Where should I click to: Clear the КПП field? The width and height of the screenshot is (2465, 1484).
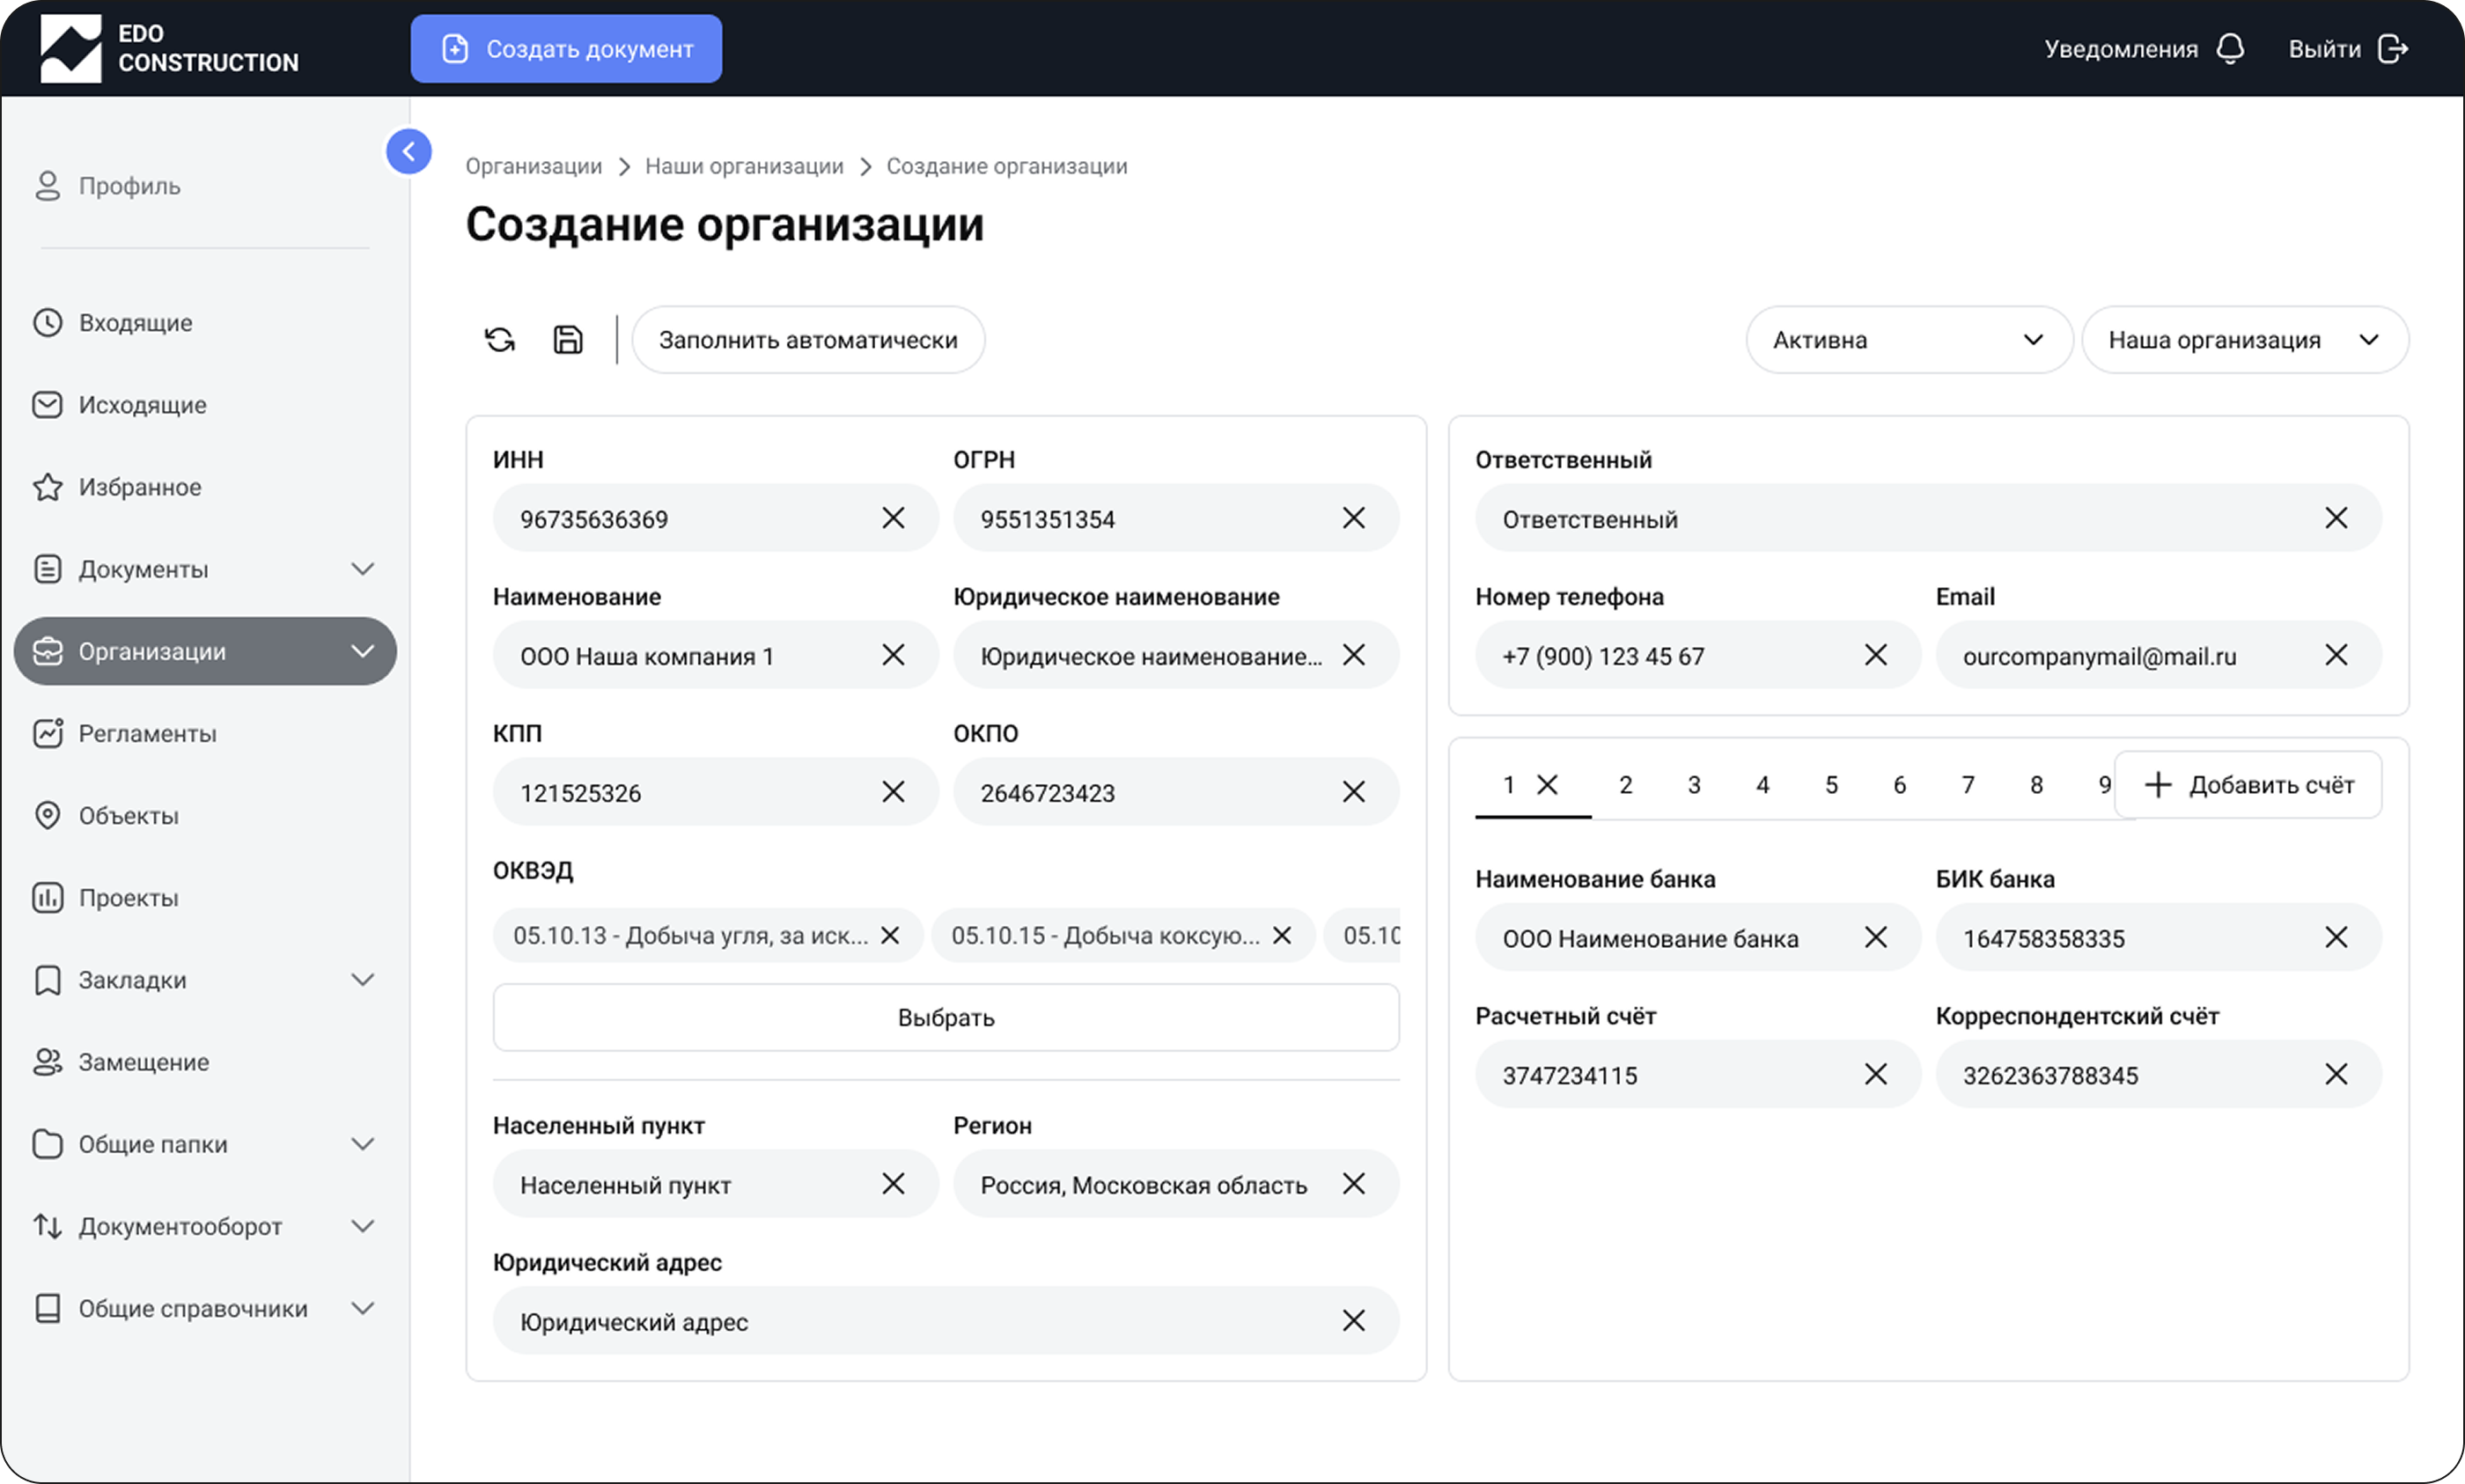pos(893,792)
